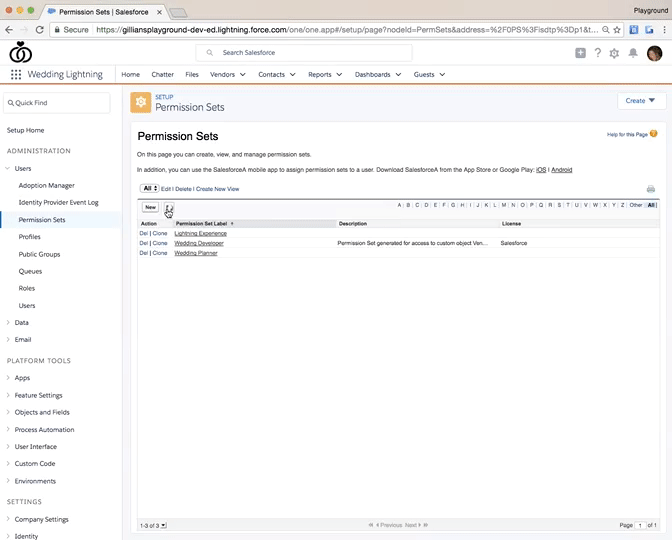Clone the Wedding Planner permission set

160,253
